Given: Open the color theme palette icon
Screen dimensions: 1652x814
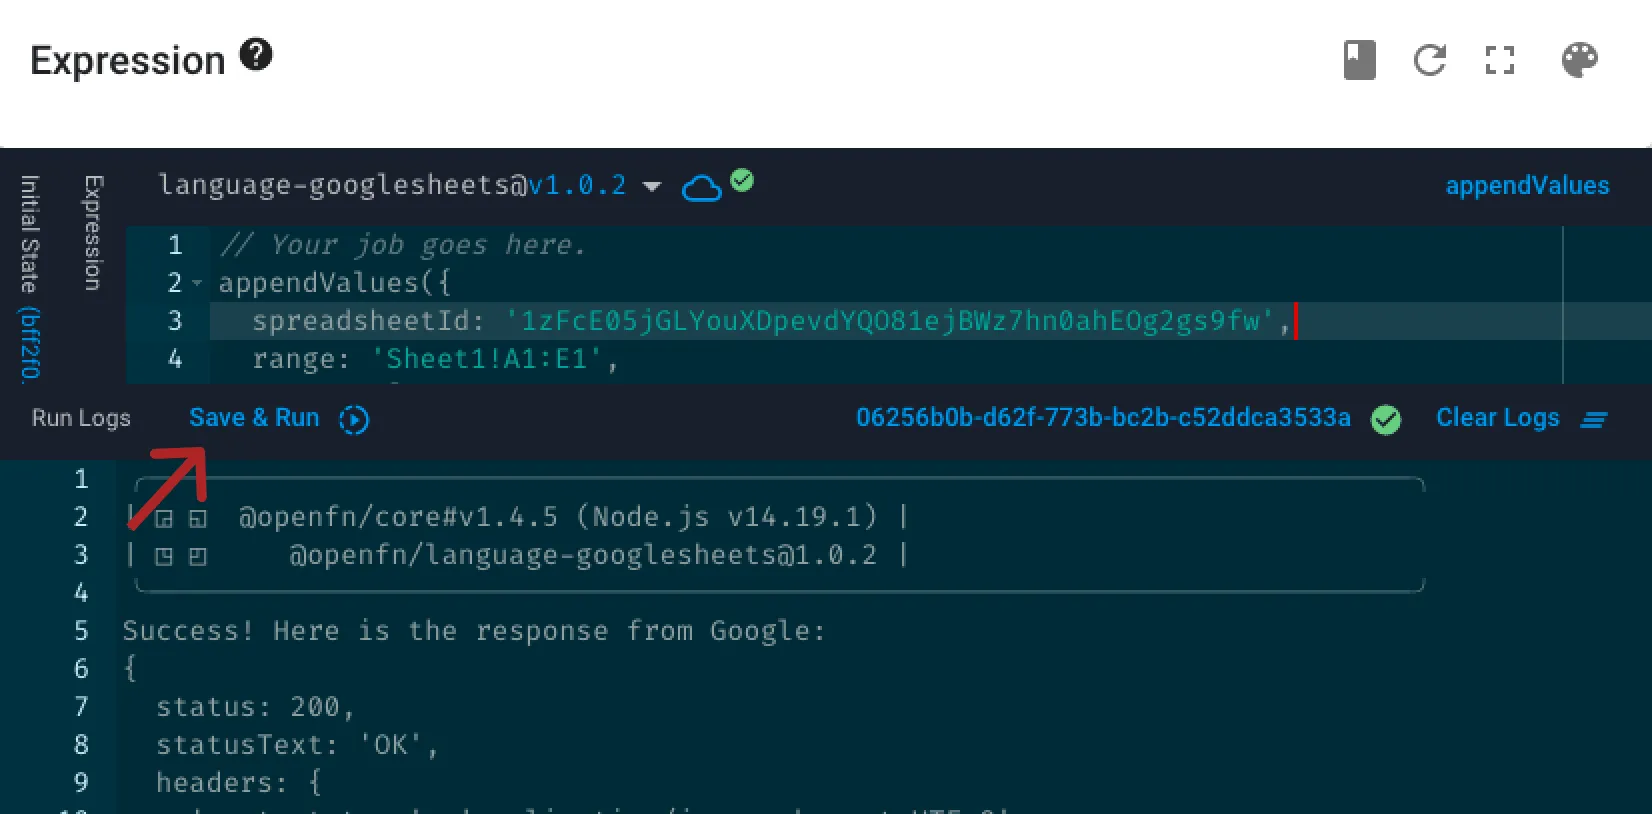Looking at the screenshot, I should click(1580, 60).
